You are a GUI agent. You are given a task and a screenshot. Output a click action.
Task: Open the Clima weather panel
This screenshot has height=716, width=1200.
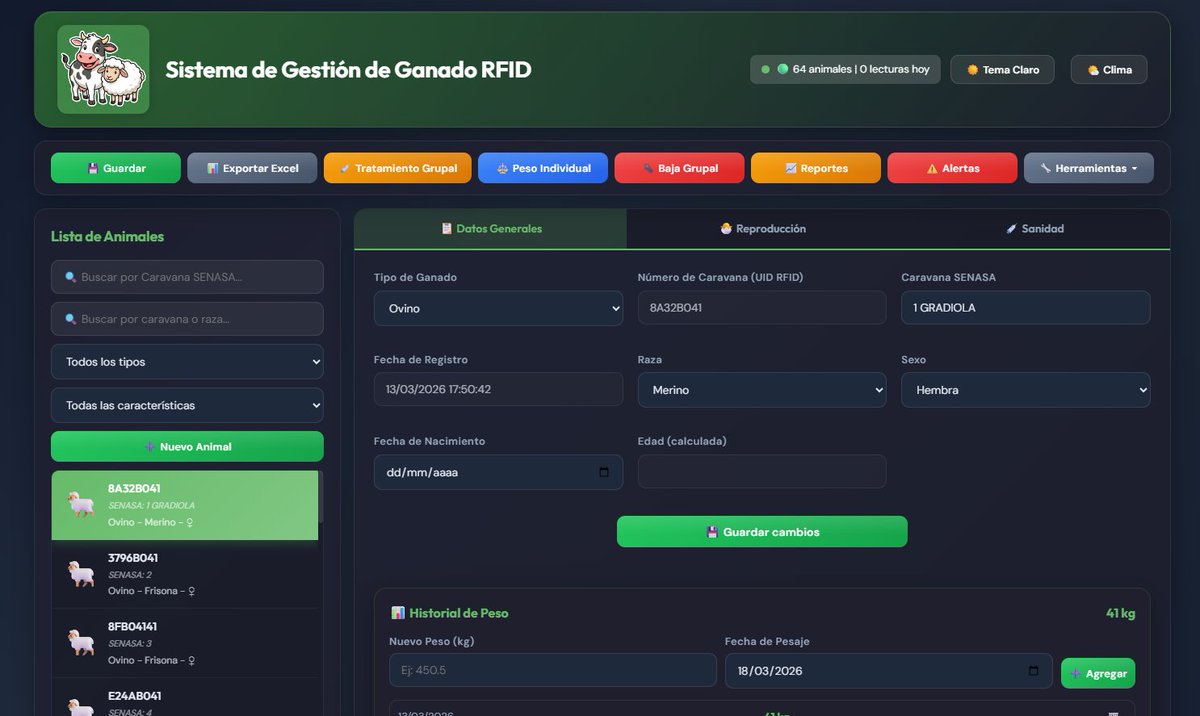[1109, 69]
